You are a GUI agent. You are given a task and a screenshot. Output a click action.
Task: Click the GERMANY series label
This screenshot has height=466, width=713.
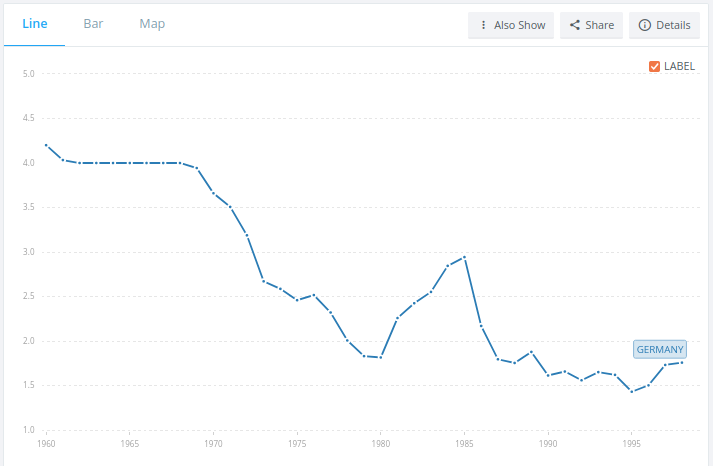[660, 350]
